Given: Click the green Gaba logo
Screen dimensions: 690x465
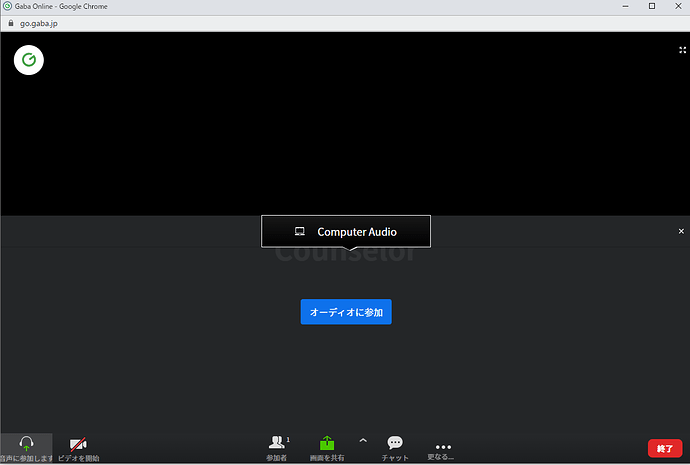Looking at the screenshot, I should [x=29, y=60].
